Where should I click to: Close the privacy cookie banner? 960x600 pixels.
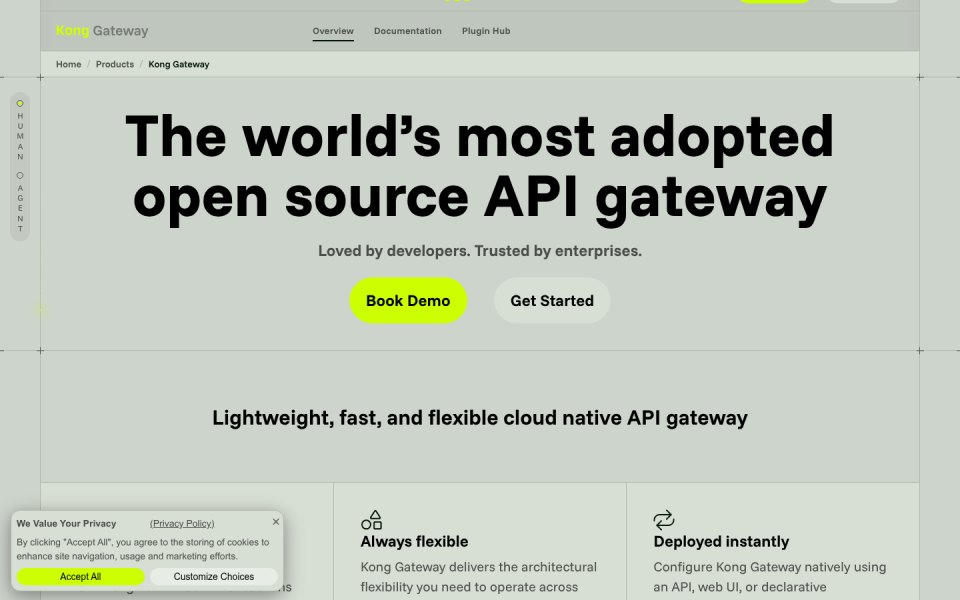tap(276, 522)
